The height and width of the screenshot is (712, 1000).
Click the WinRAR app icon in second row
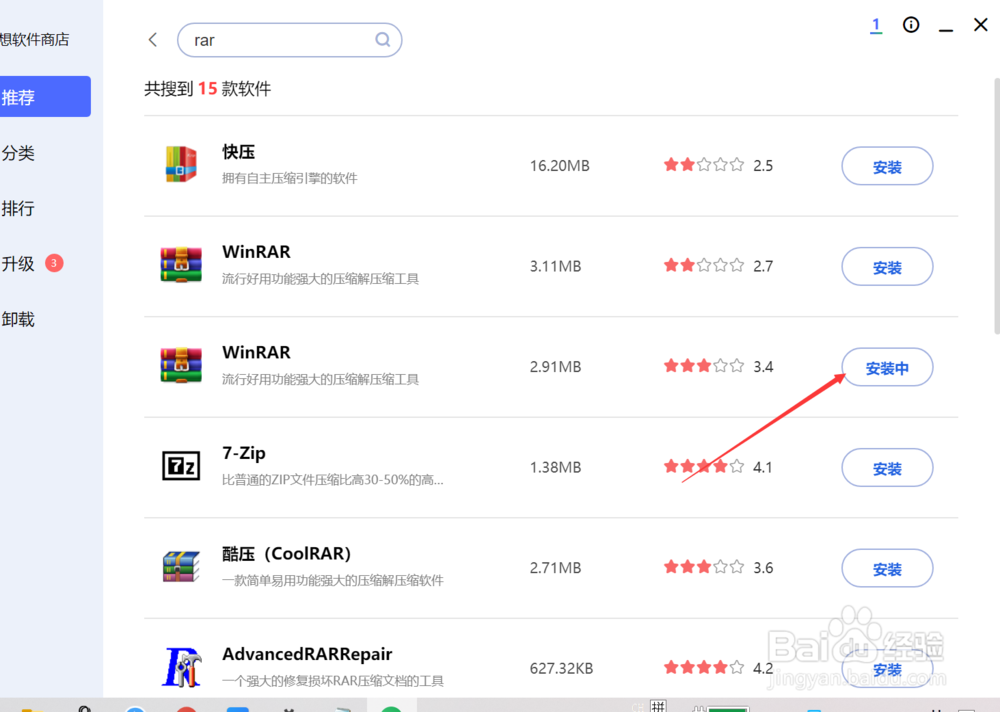pos(180,264)
